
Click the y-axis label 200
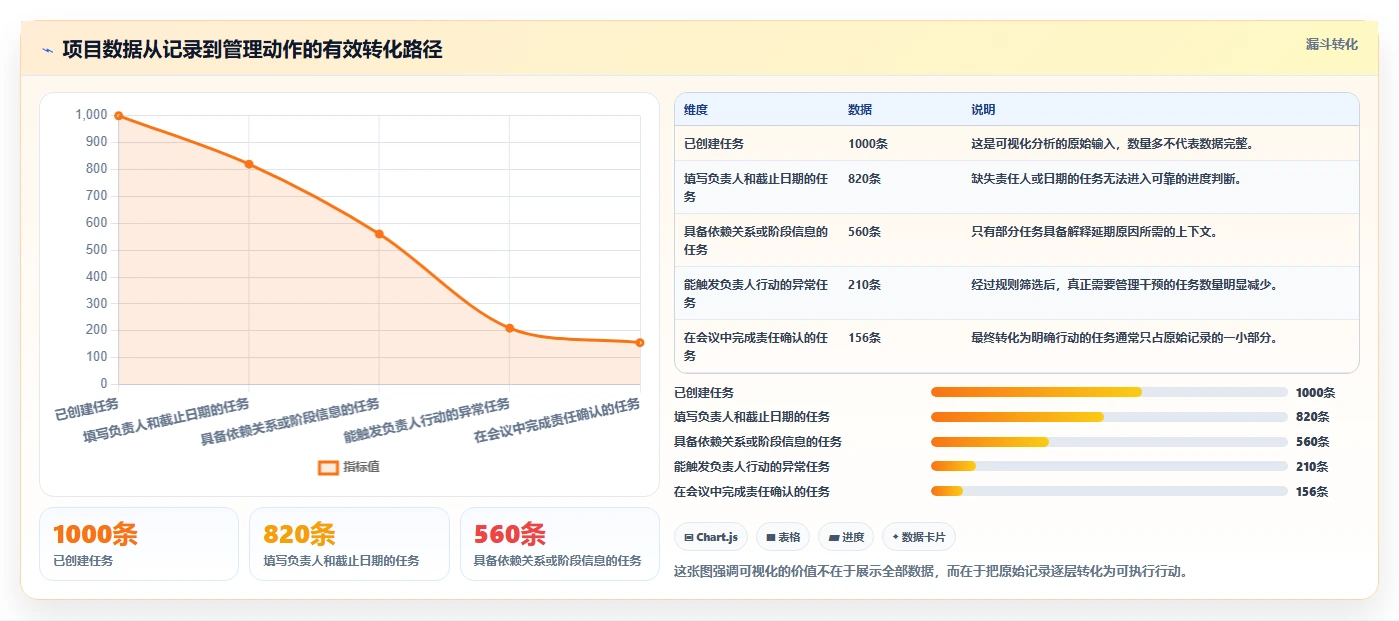click(96, 330)
